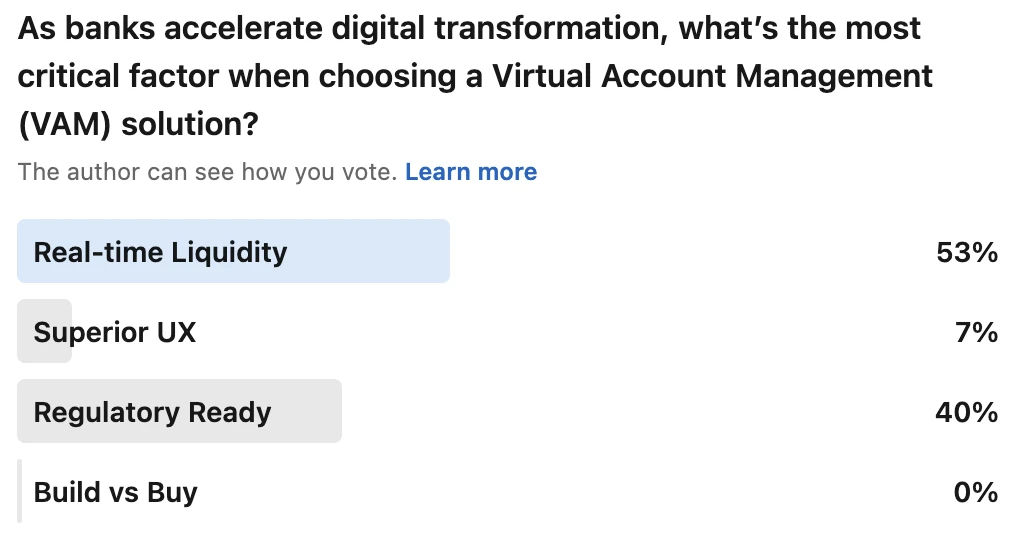Select the "Real-time Liquidity" poll option label

click(x=160, y=252)
